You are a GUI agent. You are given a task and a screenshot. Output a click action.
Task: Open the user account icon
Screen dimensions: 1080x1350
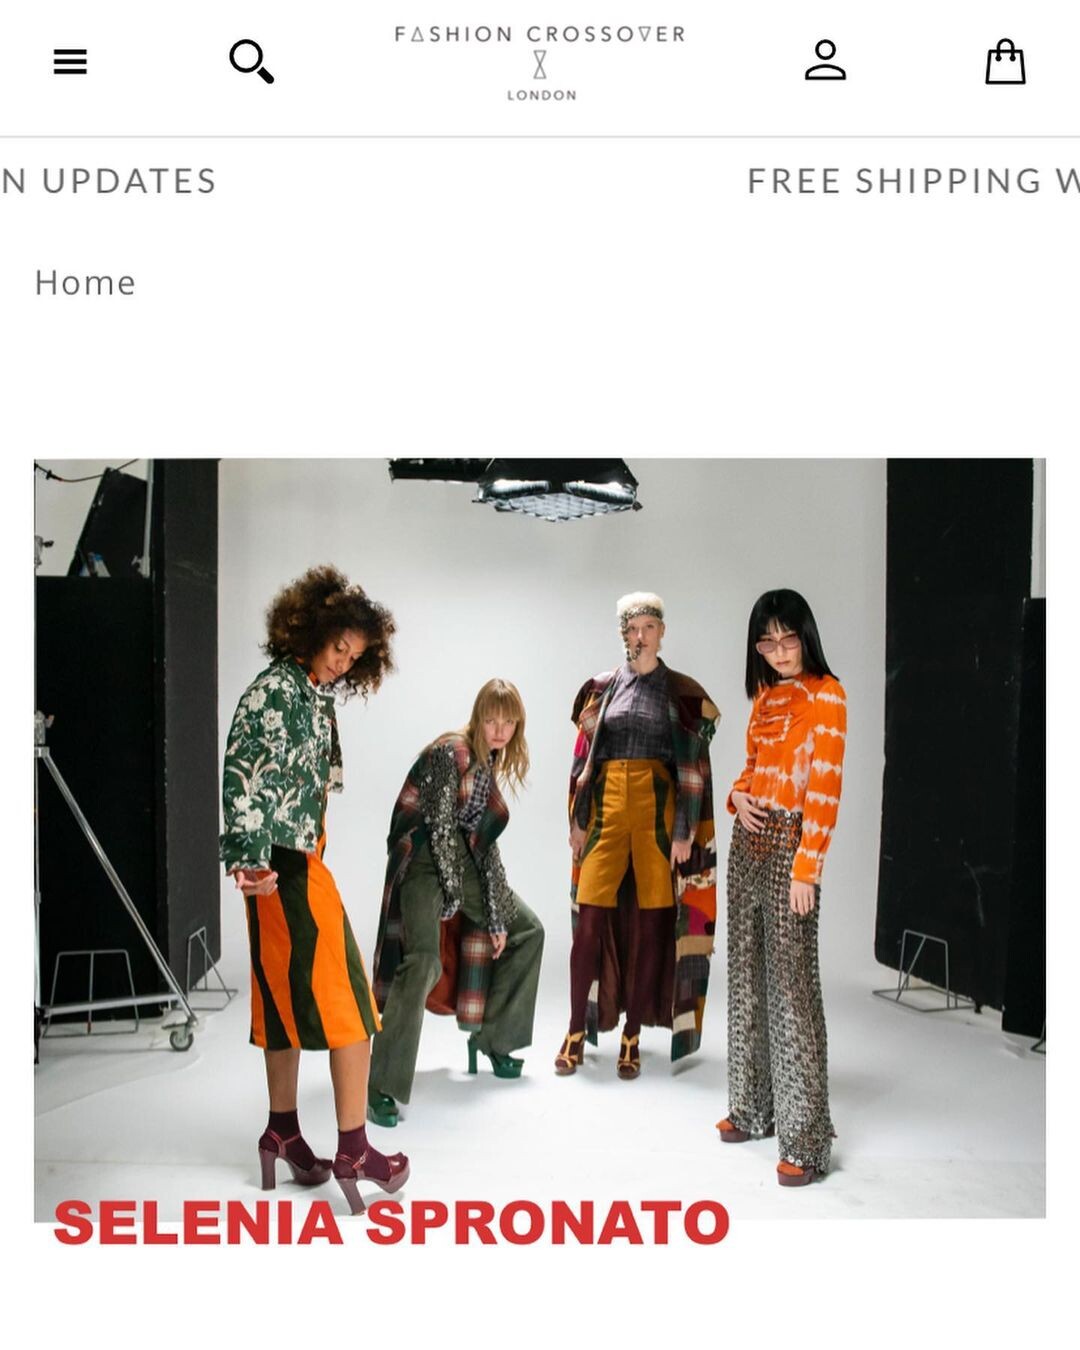point(825,60)
